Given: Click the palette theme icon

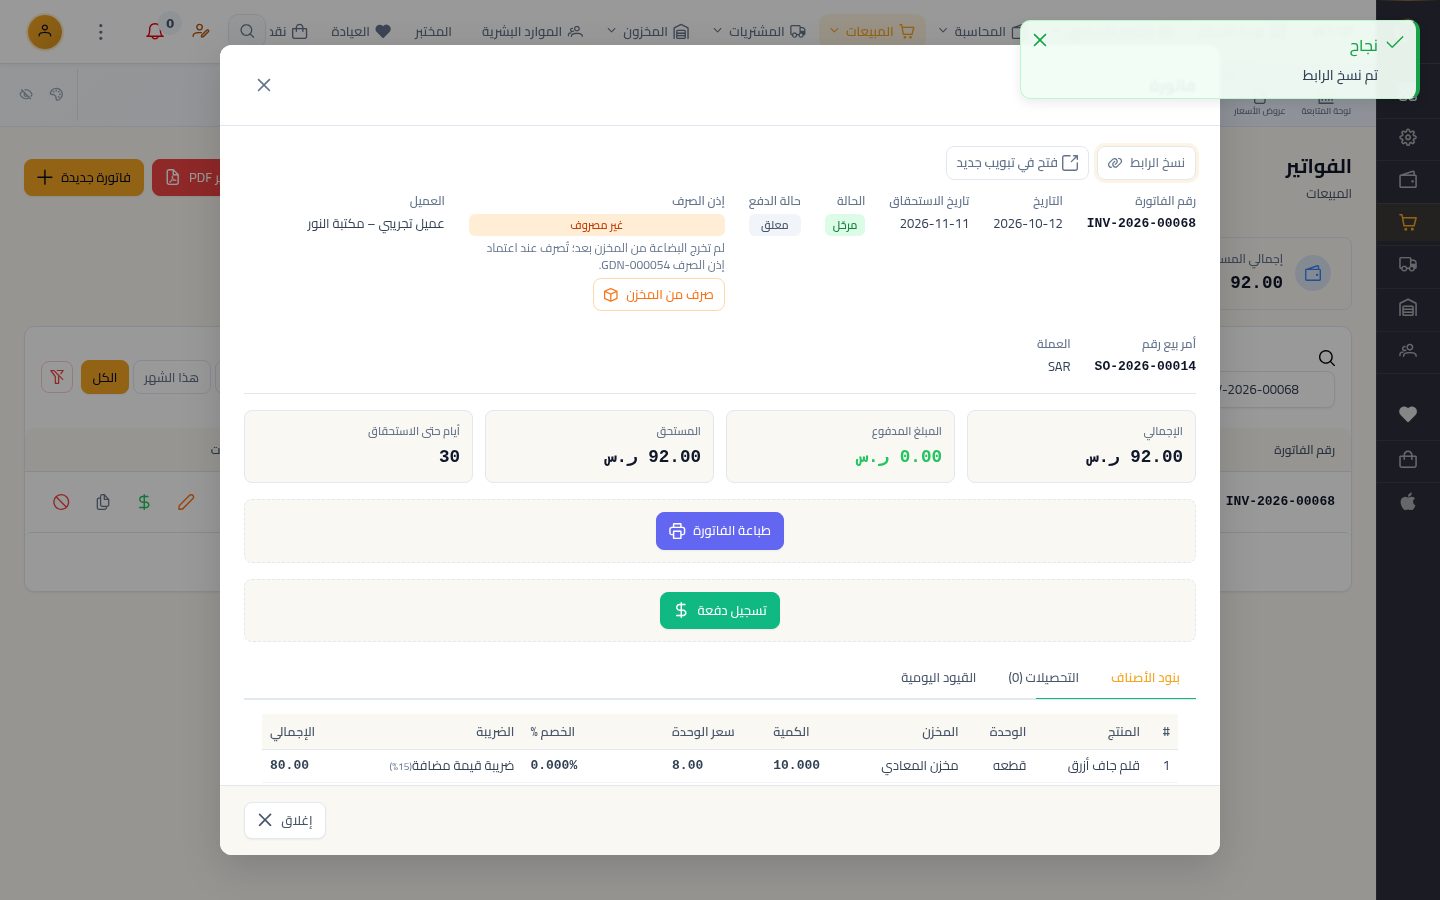Looking at the screenshot, I should tap(56, 94).
